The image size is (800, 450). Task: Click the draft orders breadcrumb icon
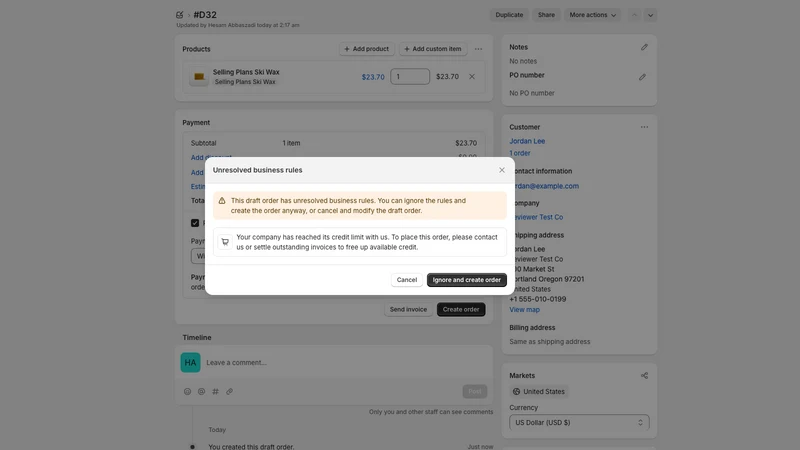[180, 15]
